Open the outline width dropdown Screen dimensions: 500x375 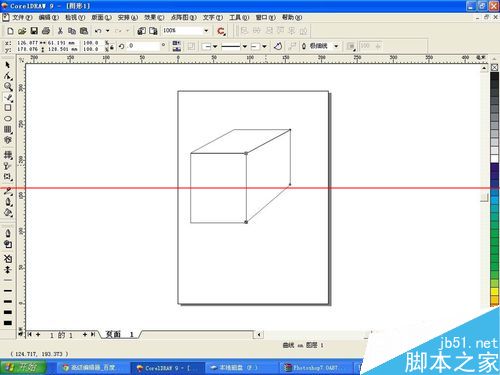click(x=336, y=46)
